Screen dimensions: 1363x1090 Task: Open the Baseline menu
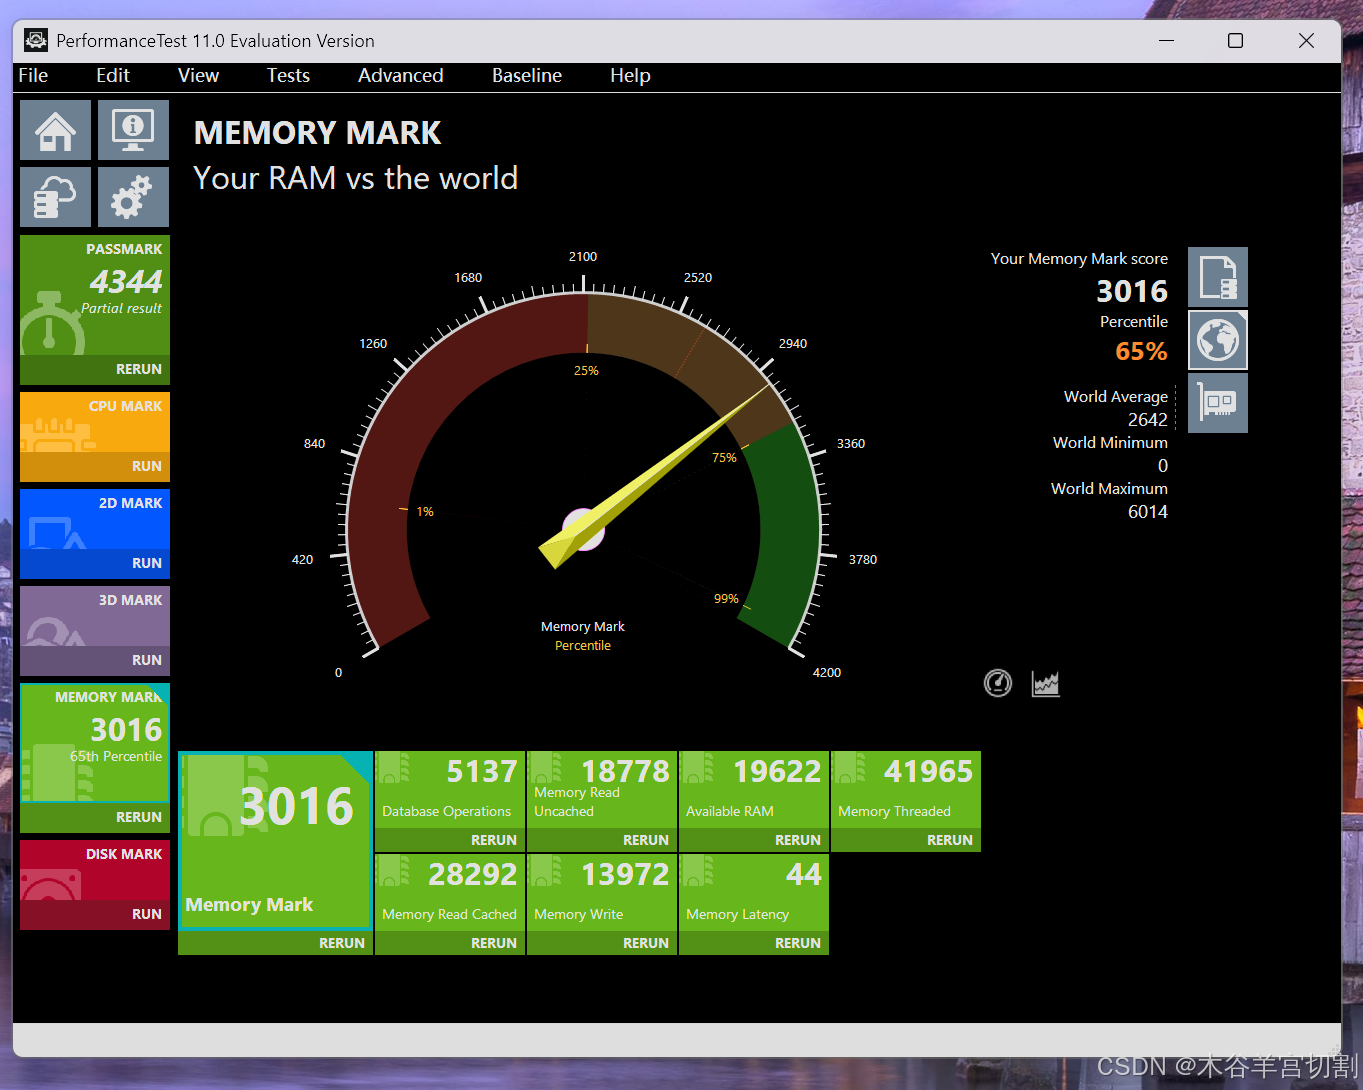527,75
